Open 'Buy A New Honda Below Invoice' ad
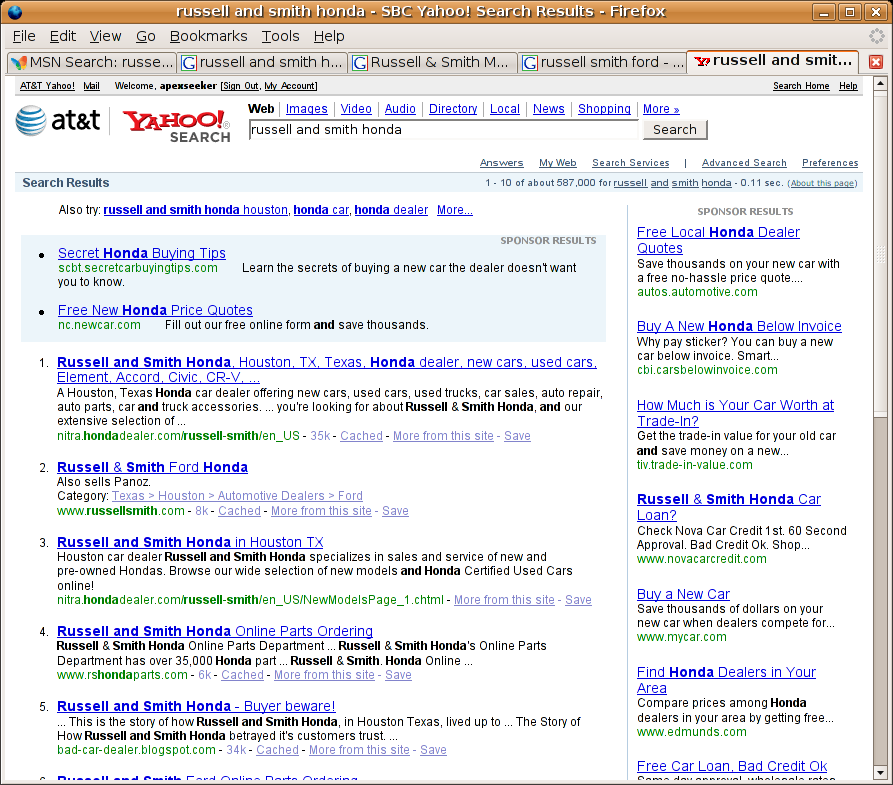The height and width of the screenshot is (785, 893). pos(739,326)
